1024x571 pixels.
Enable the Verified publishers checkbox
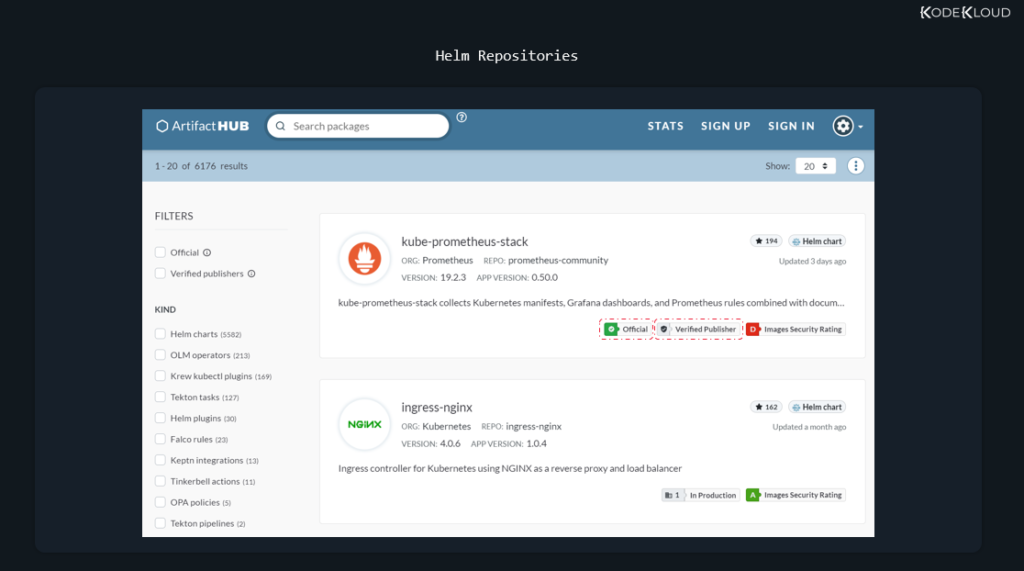[x=160, y=273]
